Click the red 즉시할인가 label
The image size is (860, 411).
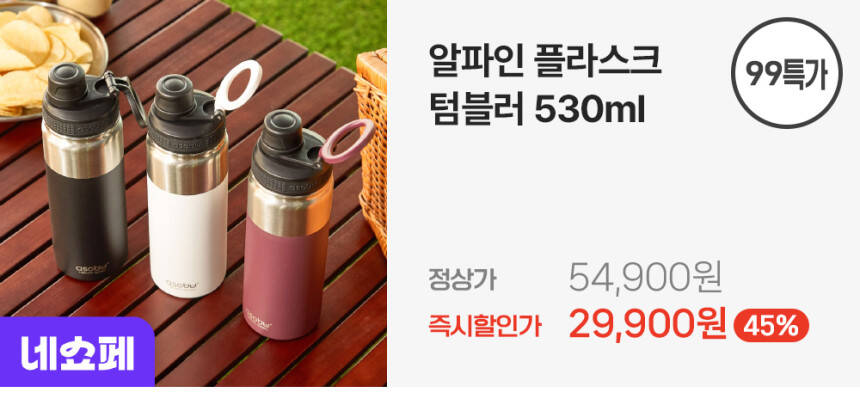coord(485,326)
